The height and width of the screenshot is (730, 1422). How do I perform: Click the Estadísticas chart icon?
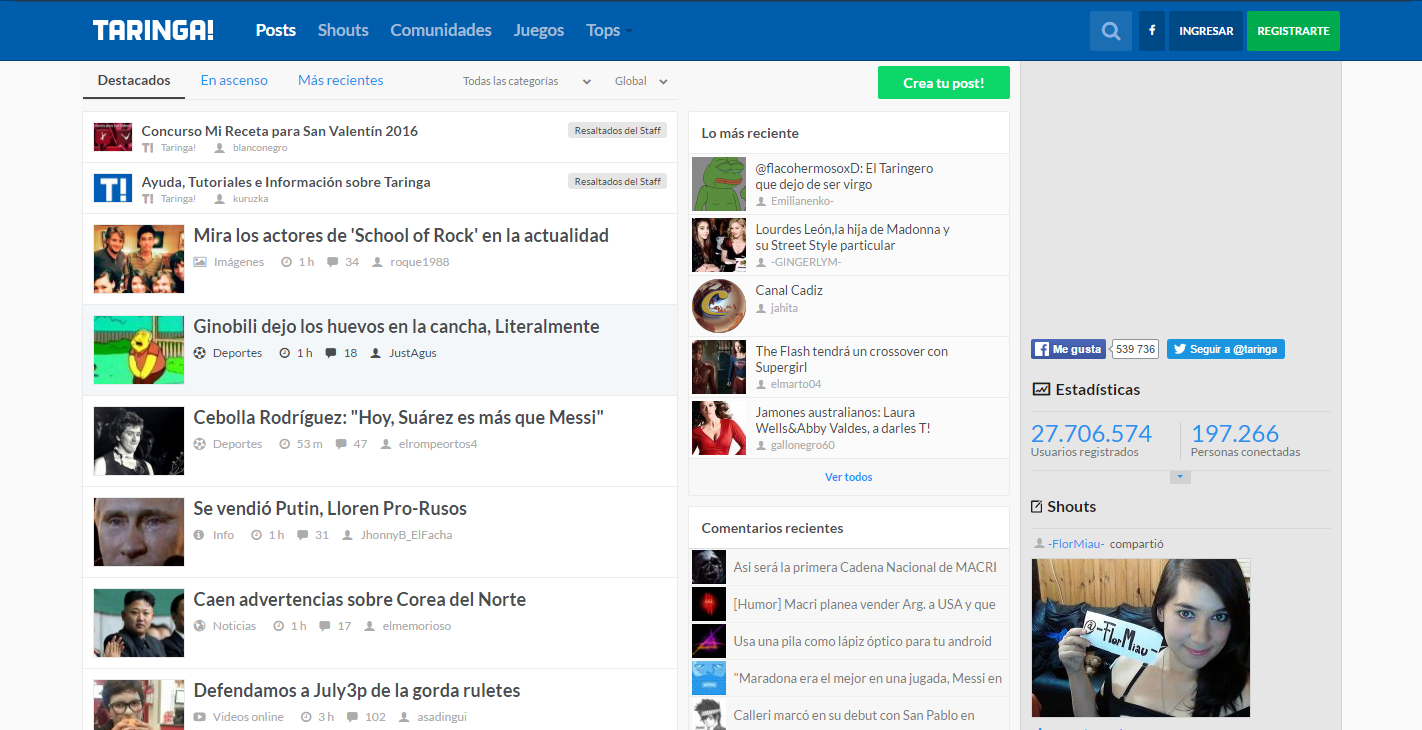coord(1041,390)
